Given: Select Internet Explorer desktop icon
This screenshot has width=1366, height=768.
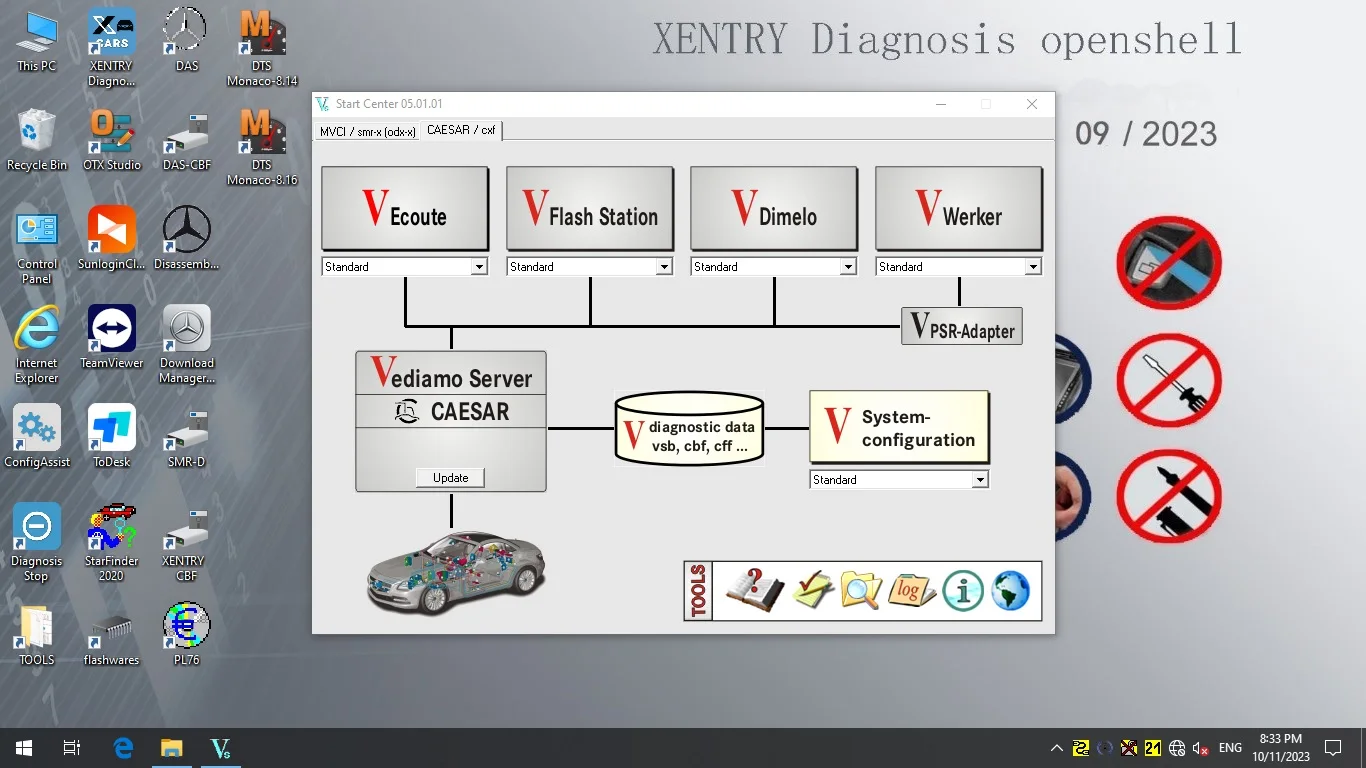Looking at the screenshot, I should coord(37,344).
